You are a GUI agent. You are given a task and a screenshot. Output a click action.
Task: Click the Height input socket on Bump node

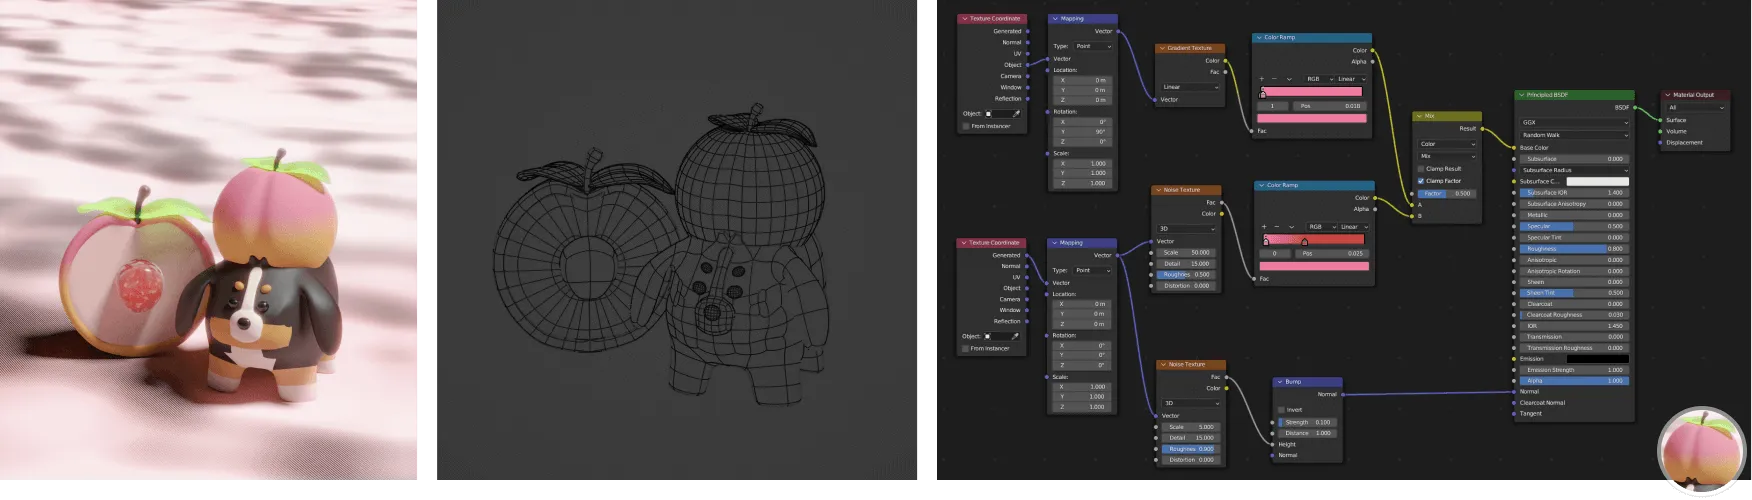coord(1273,444)
